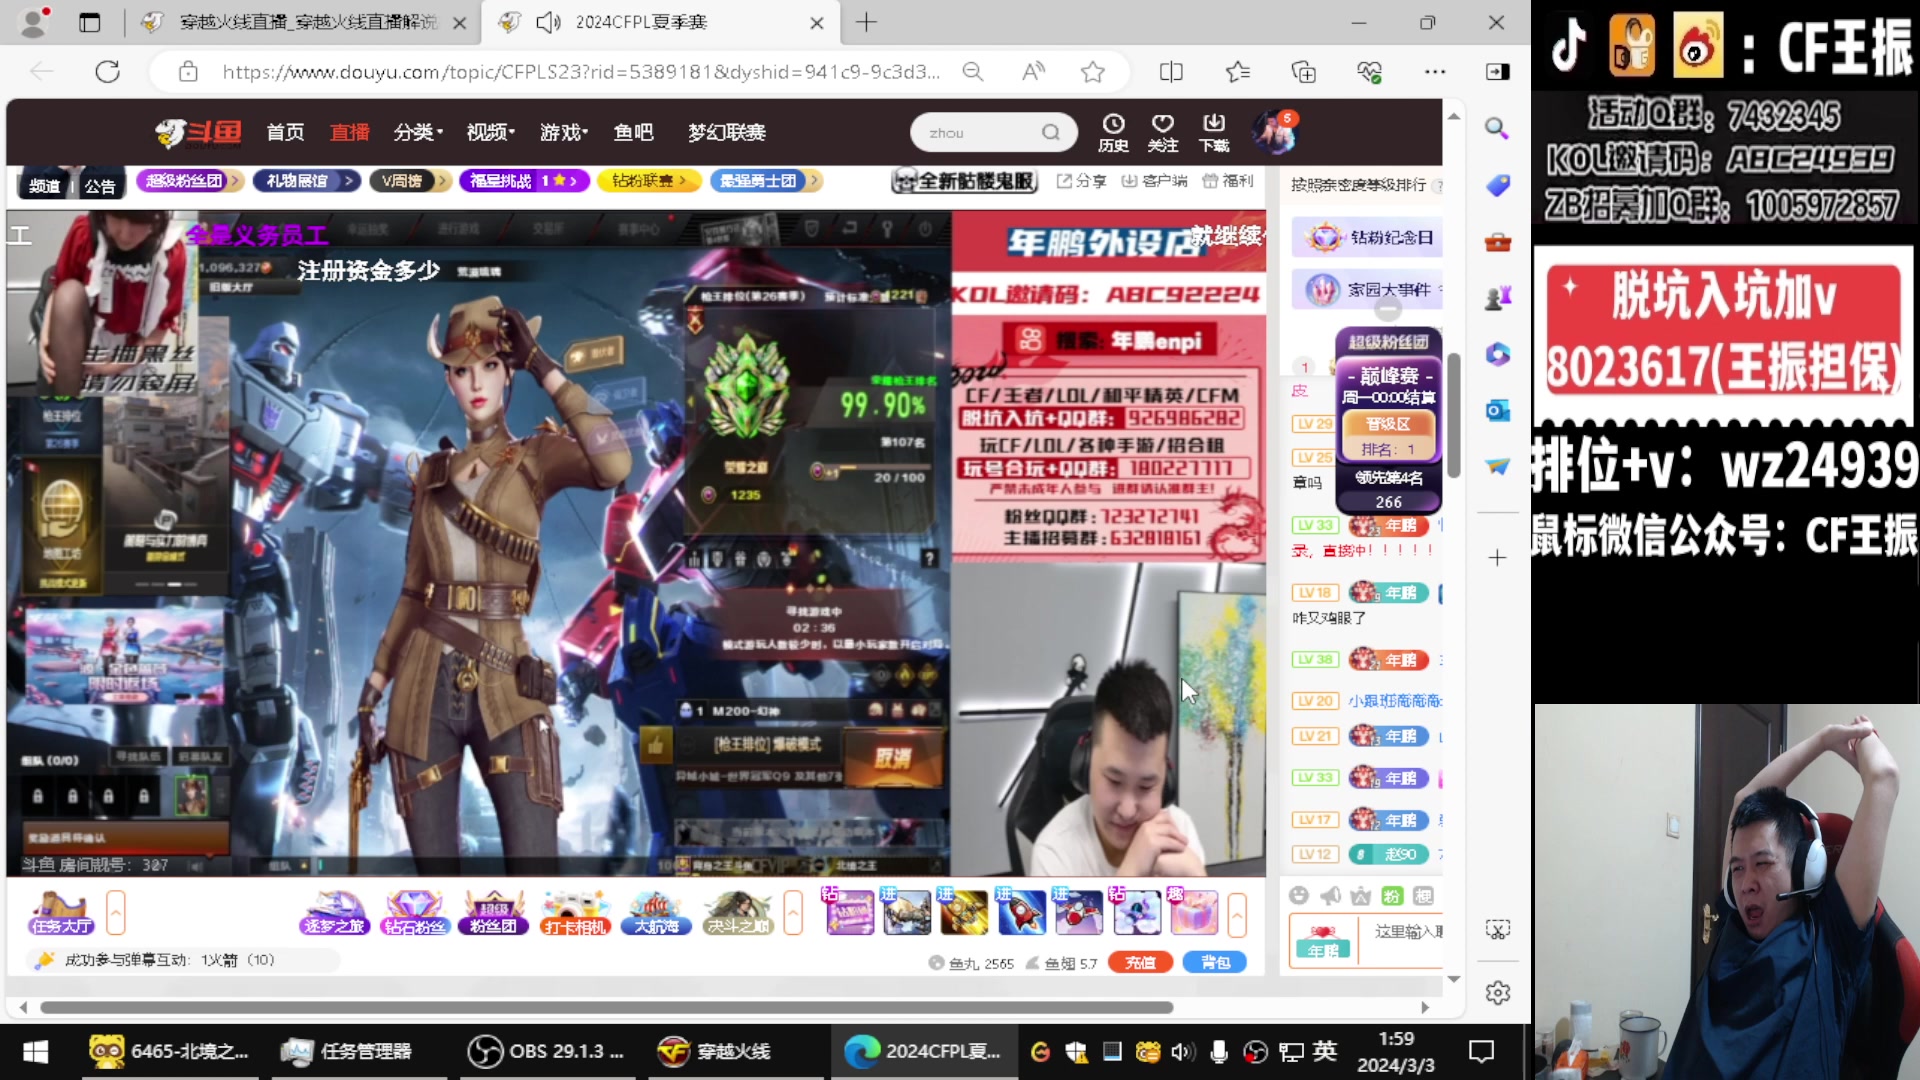Open the user avatar in Douyu header

[x=1275, y=132]
